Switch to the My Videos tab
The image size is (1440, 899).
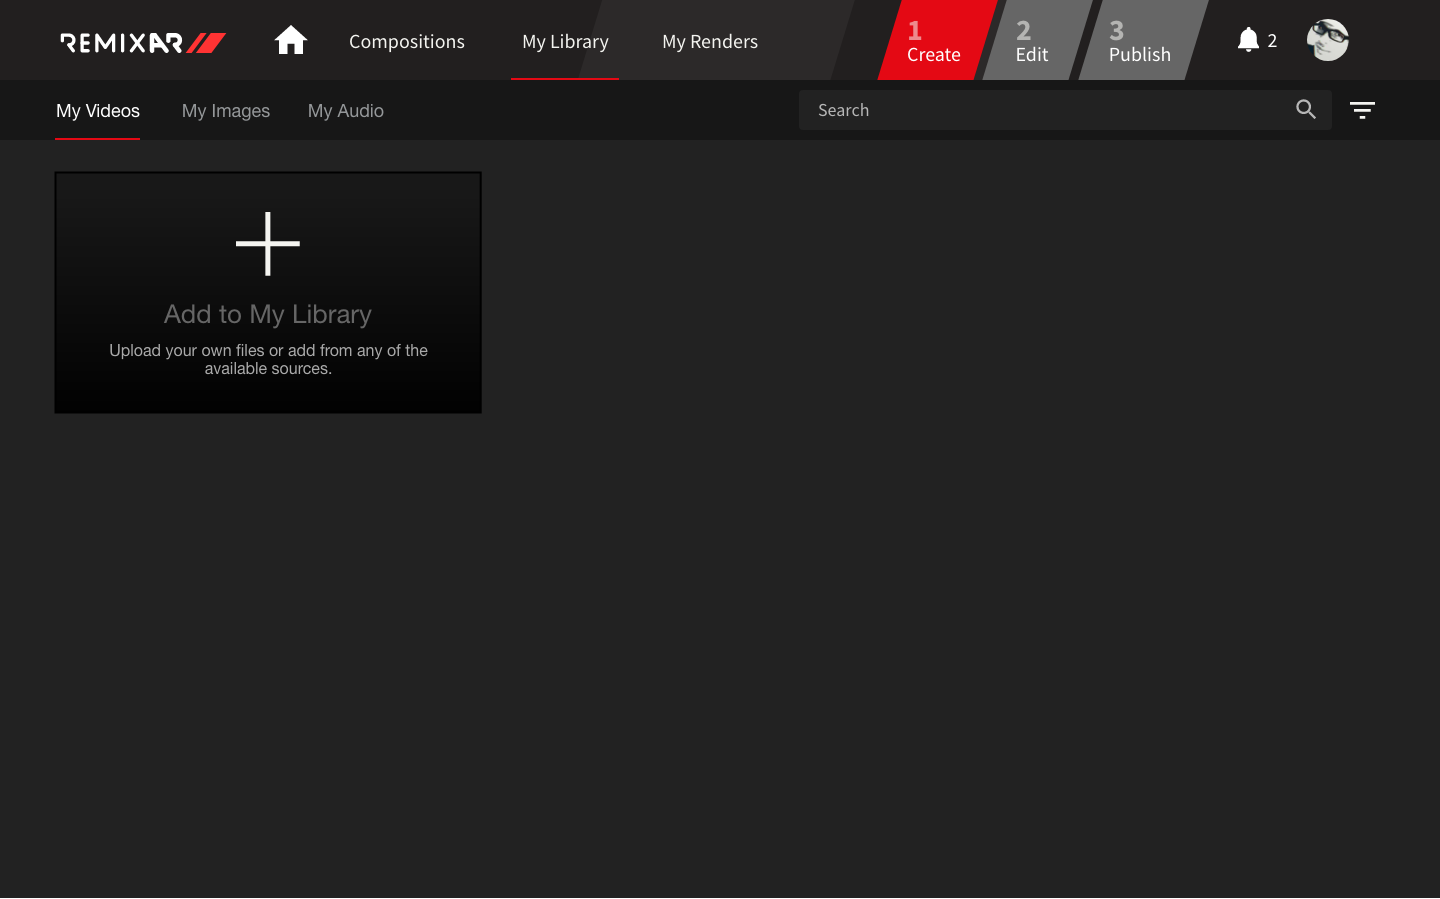point(98,111)
